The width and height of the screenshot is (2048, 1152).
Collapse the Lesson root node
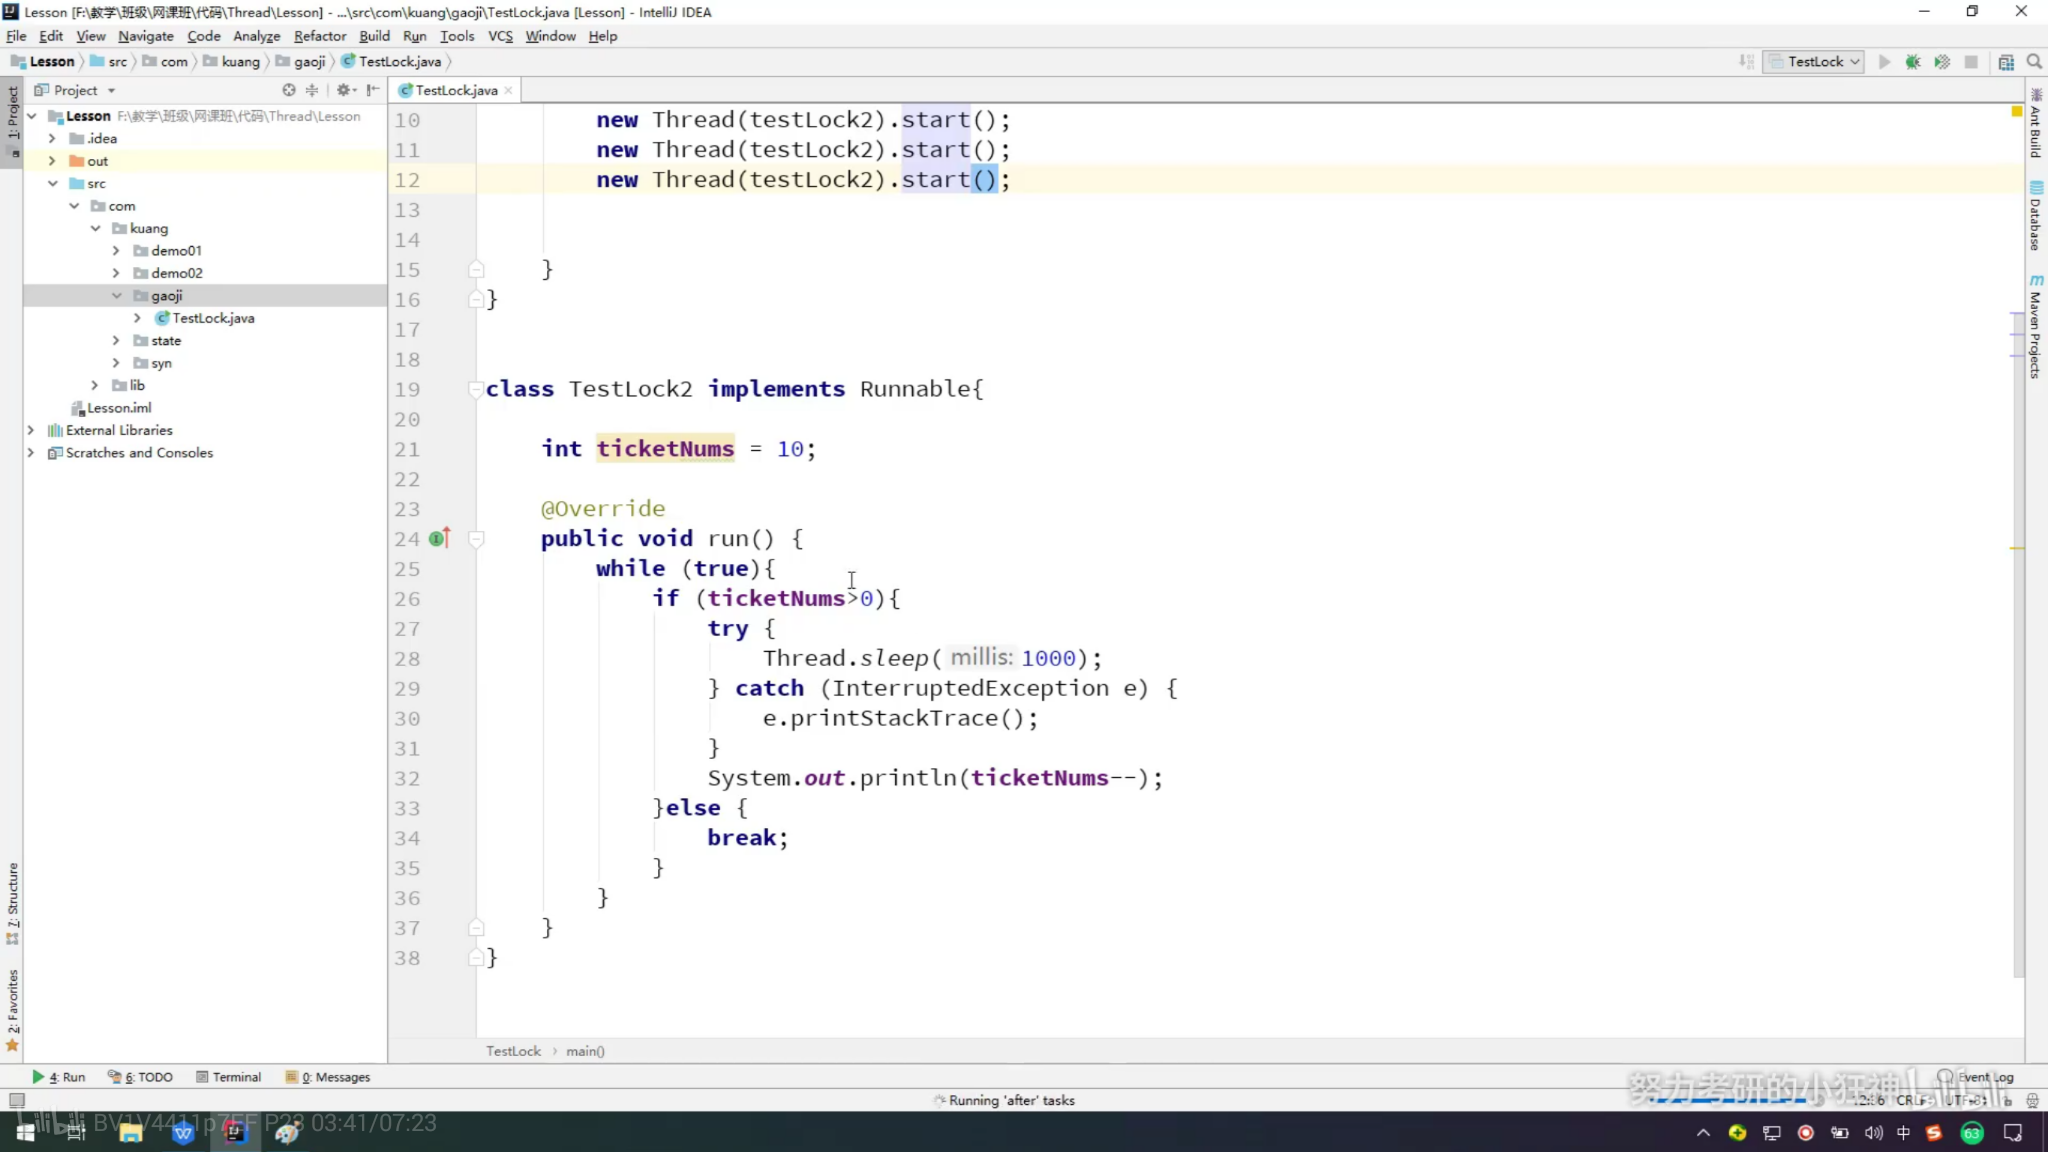tap(32, 116)
